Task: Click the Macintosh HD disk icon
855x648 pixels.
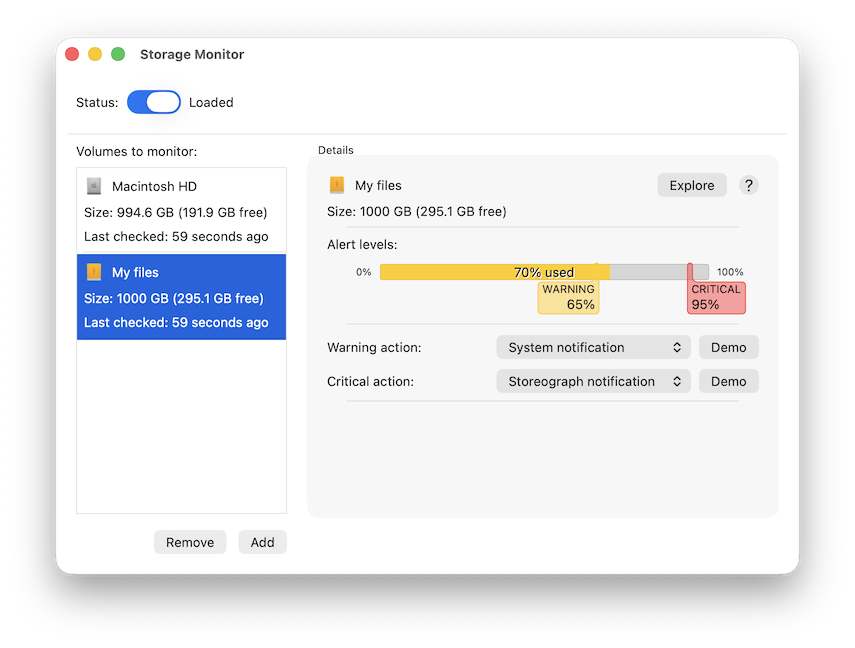Action: pos(93,186)
